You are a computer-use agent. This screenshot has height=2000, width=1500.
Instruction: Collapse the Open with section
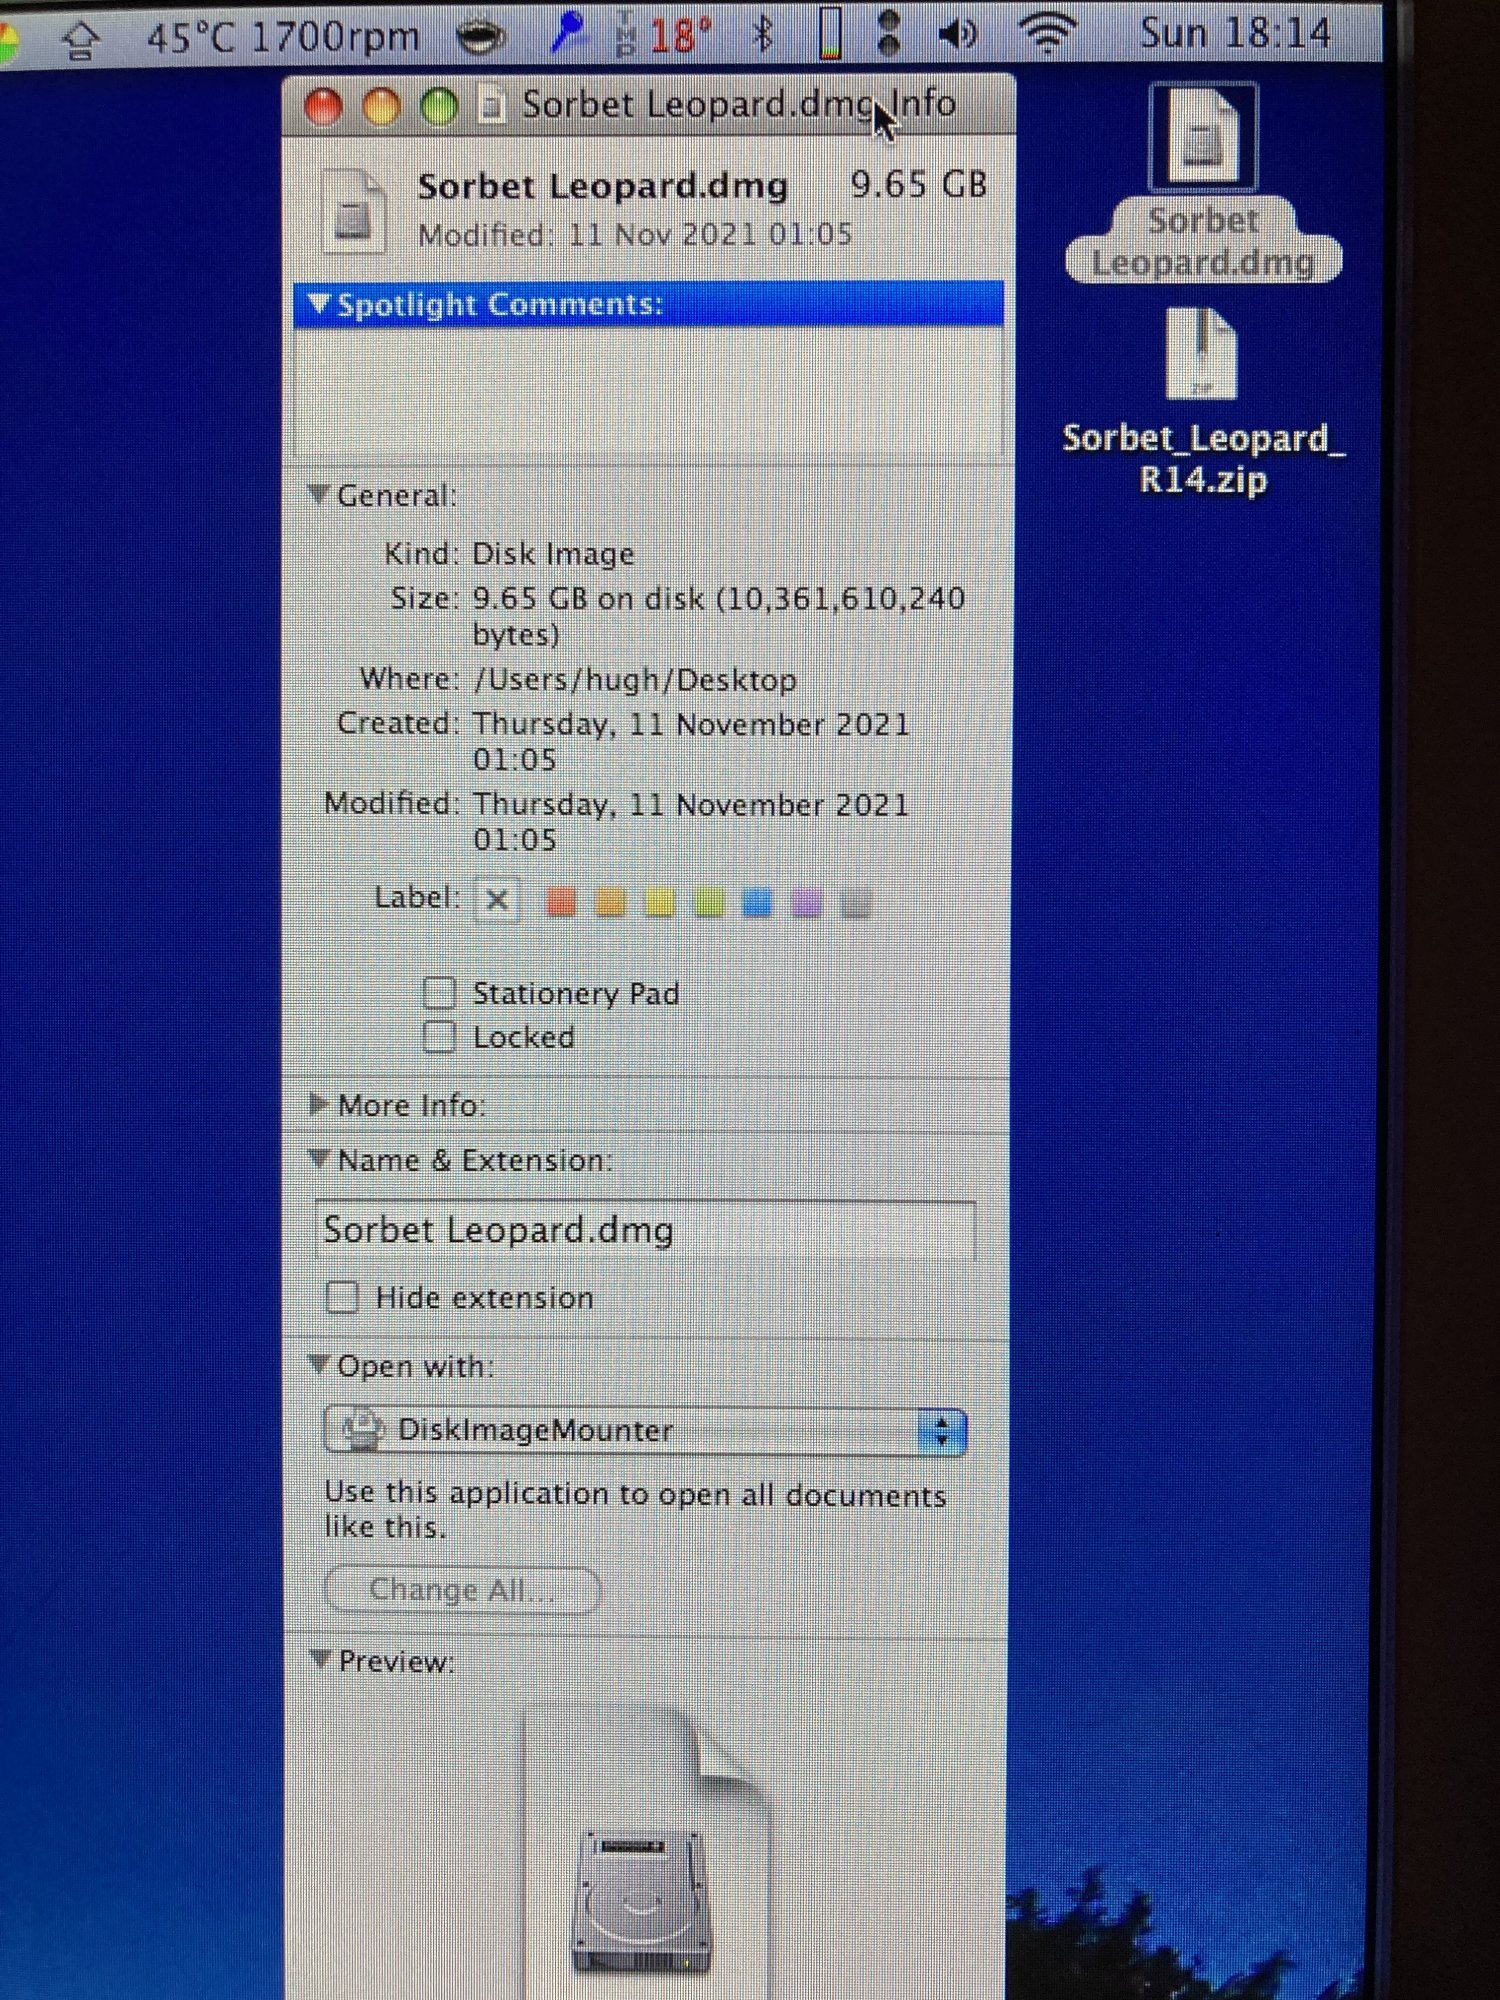[x=319, y=1364]
